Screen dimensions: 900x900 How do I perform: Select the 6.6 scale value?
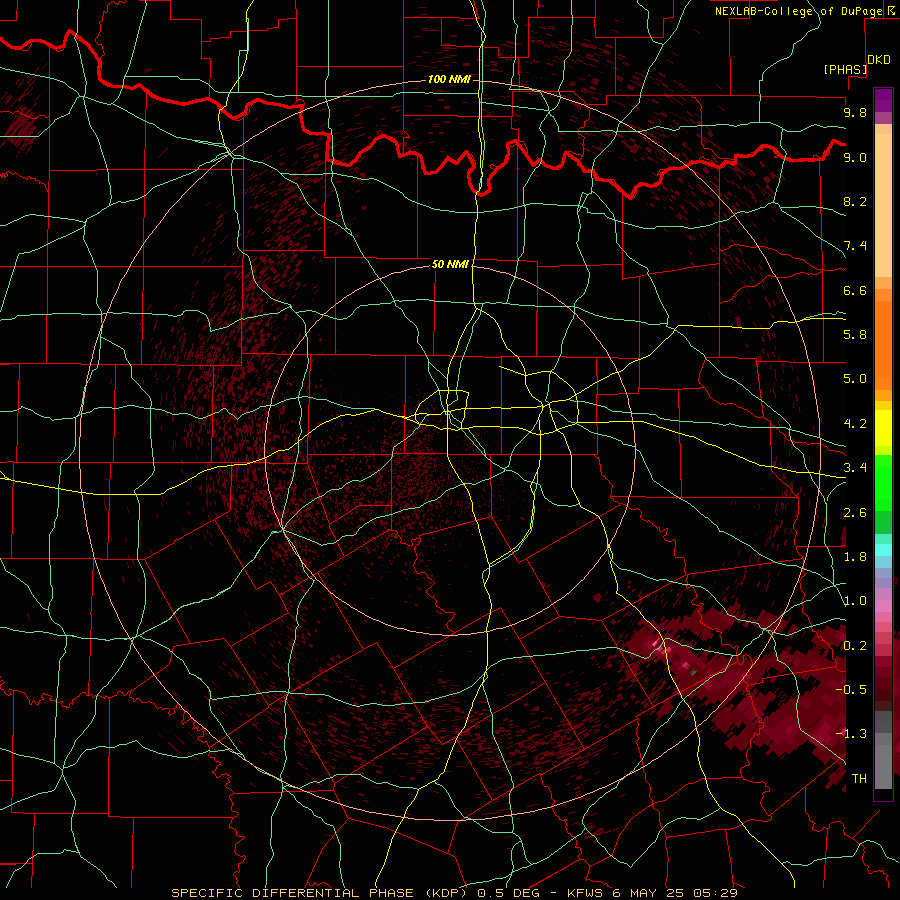pyautogui.click(x=855, y=290)
